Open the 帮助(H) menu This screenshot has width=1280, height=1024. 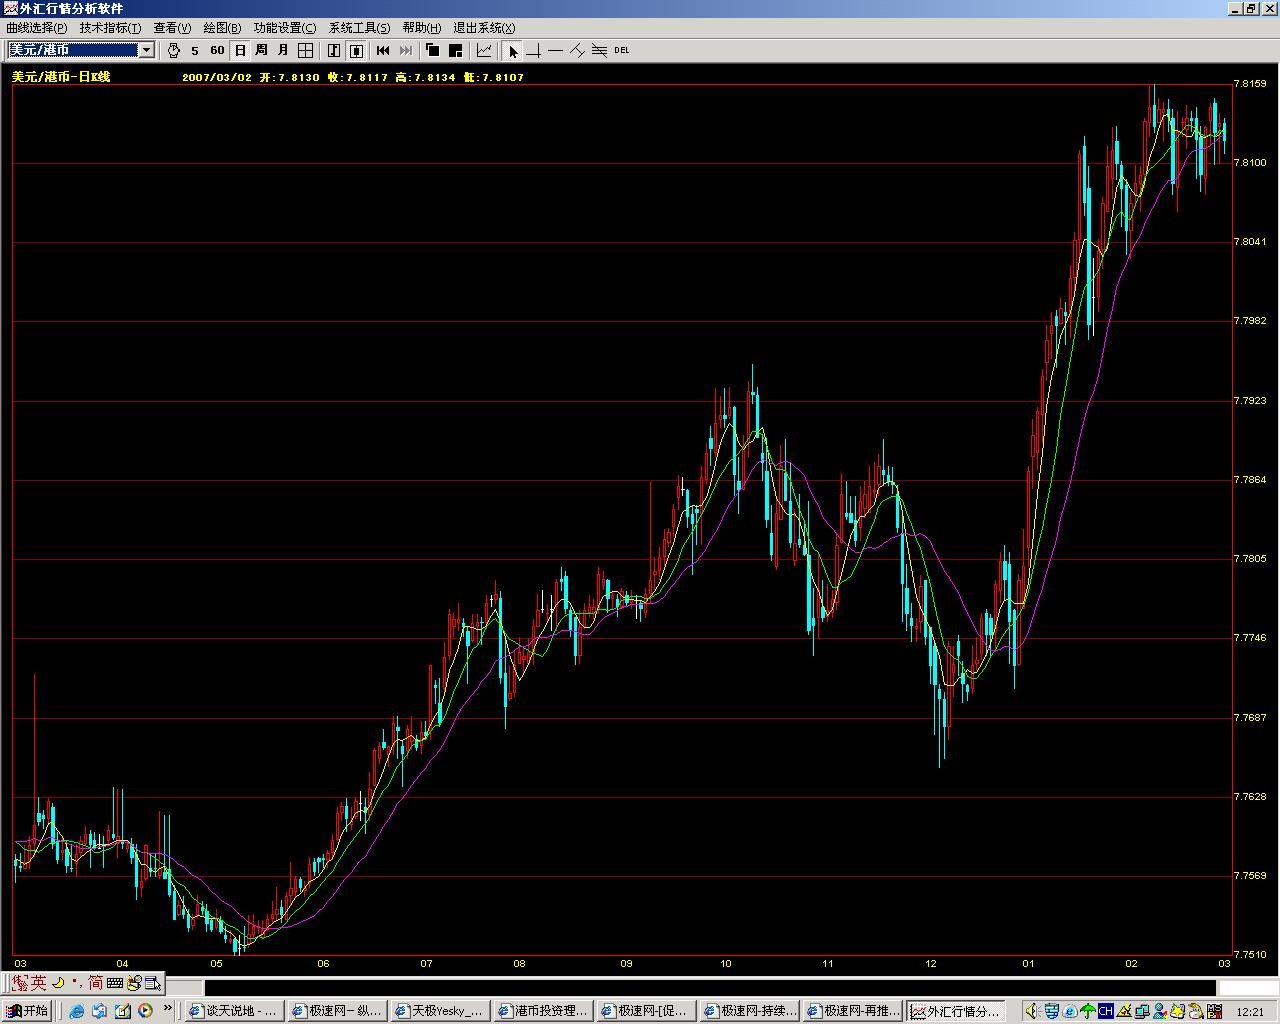pyautogui.click(x=421, y=28)
